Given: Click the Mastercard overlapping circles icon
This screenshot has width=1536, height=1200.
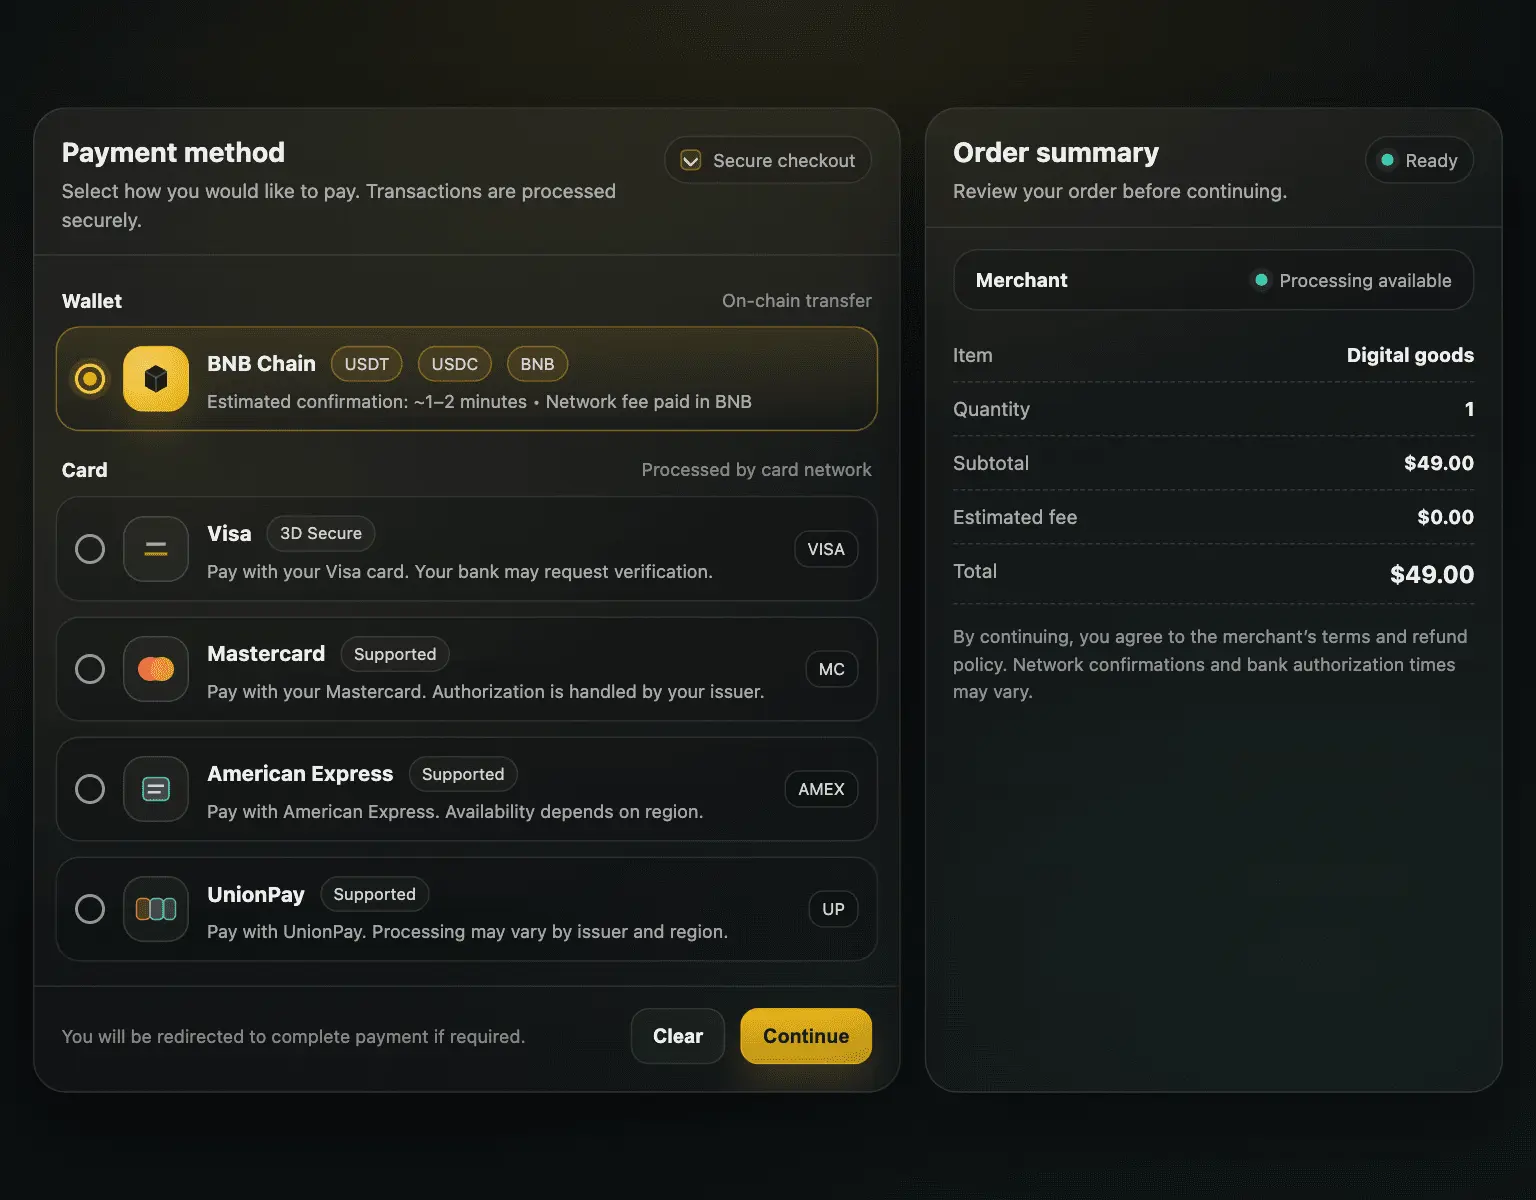Looking at the screenshot, I should pos(156,669).
